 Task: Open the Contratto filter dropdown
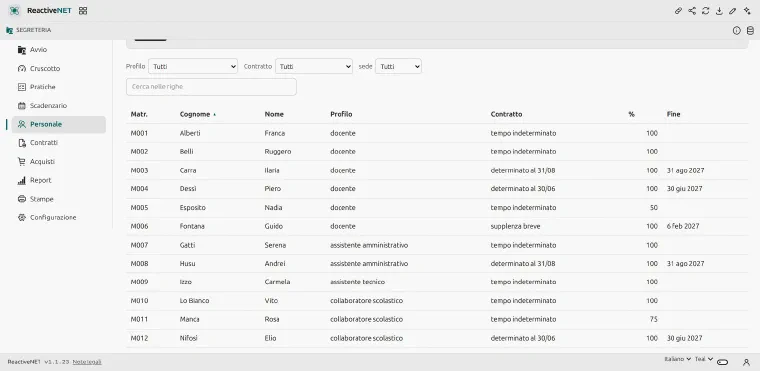(314, 66)
